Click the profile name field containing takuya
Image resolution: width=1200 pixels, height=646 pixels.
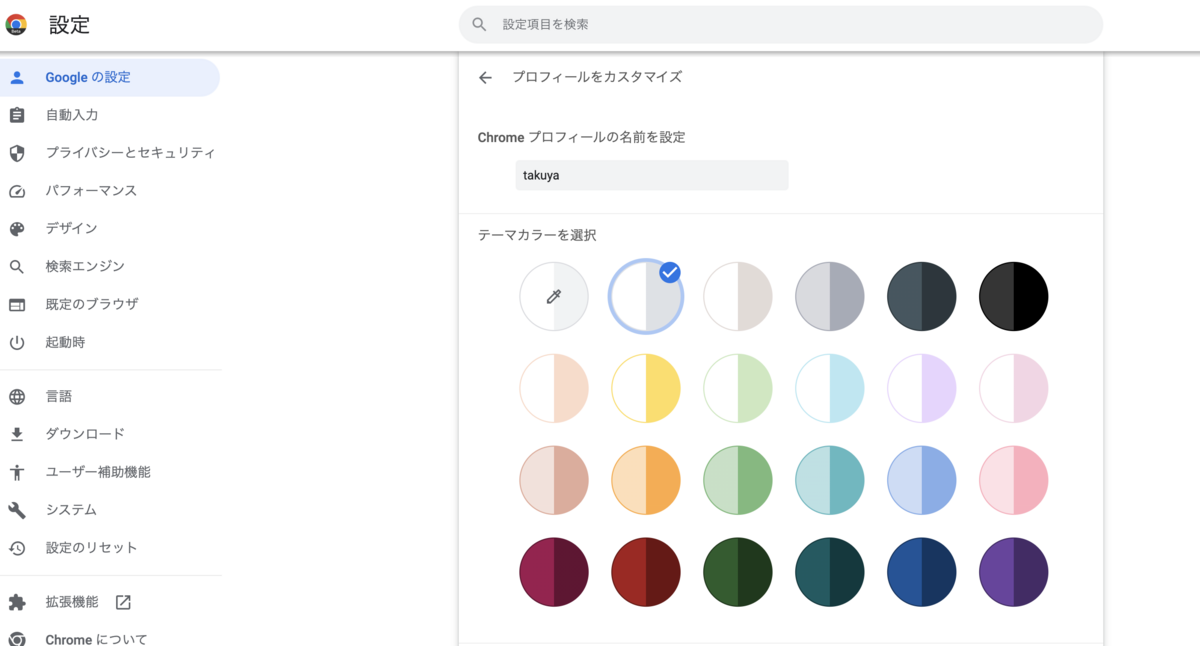(x=652, y=175)
